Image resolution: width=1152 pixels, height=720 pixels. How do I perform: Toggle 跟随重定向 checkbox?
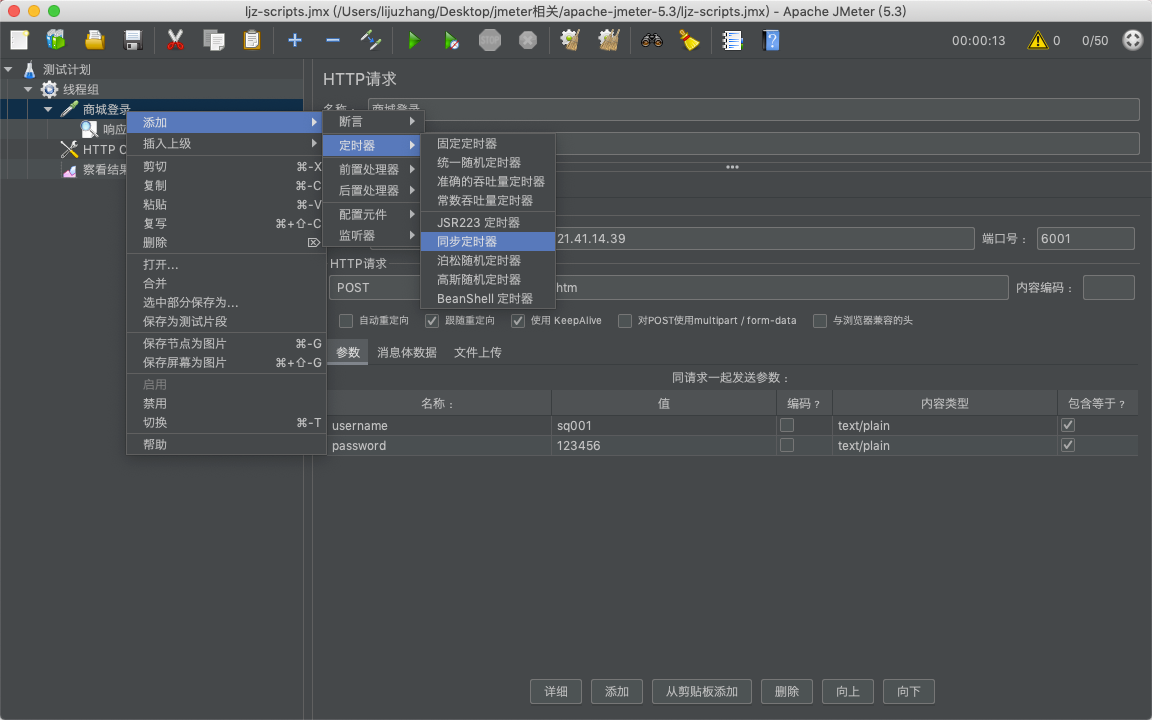coord(432,321)
